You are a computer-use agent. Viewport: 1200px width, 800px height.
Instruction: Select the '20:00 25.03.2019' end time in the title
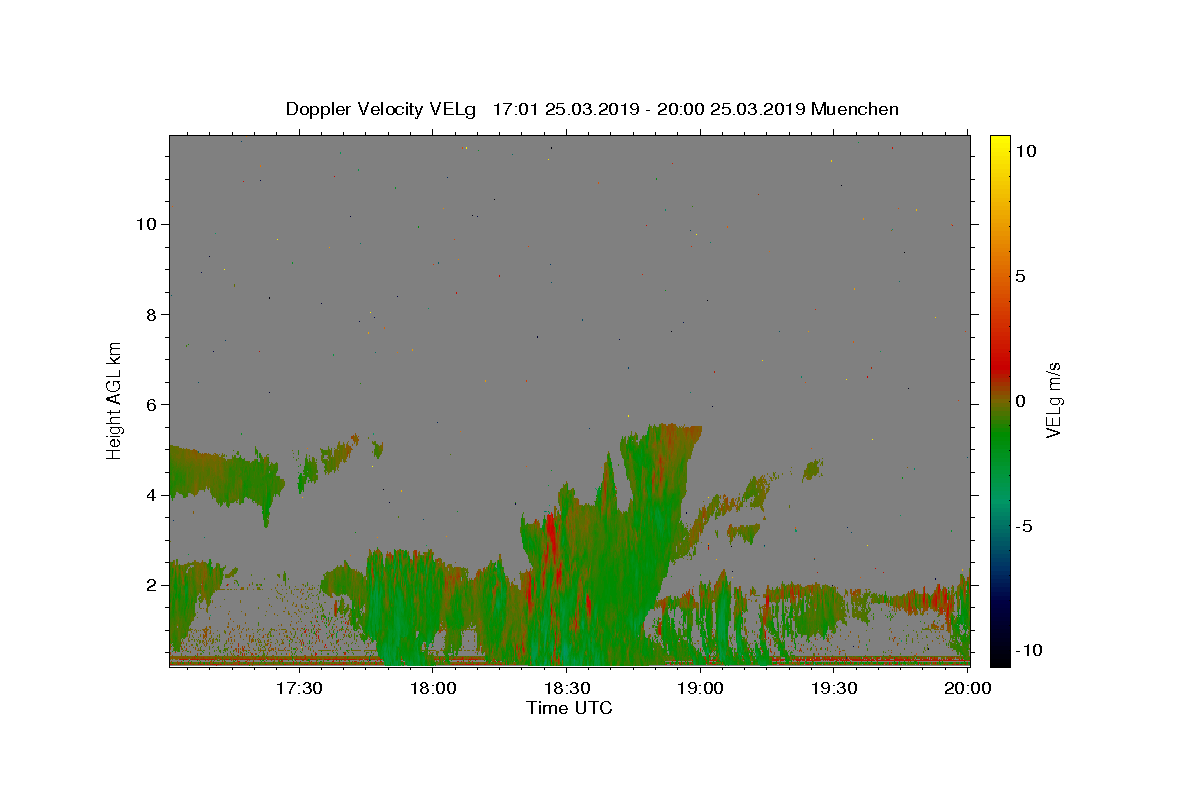(729, 109)
